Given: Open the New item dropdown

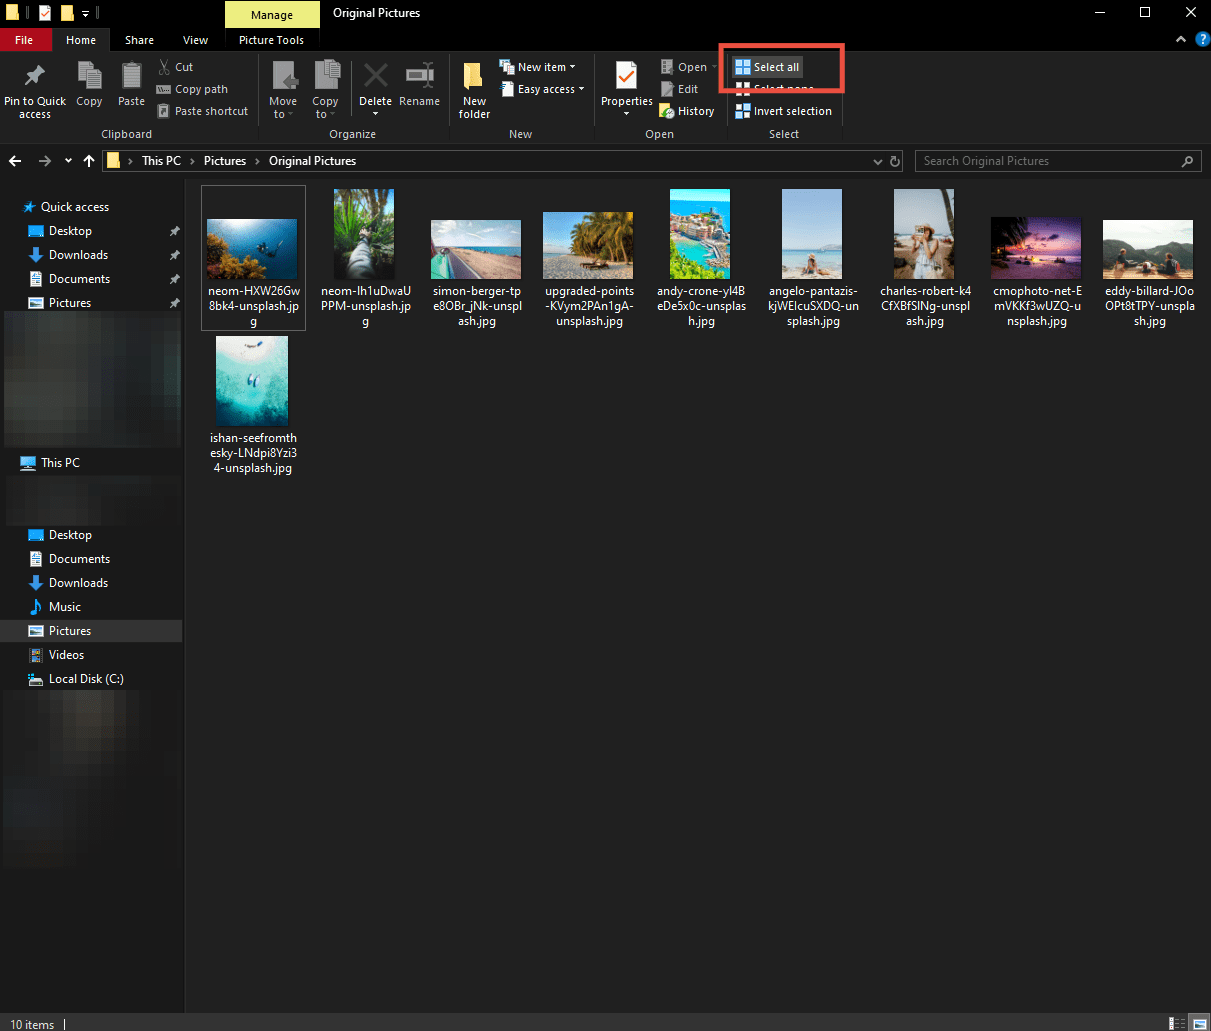Looking at the screenshot, I should [x=538, y=67].
